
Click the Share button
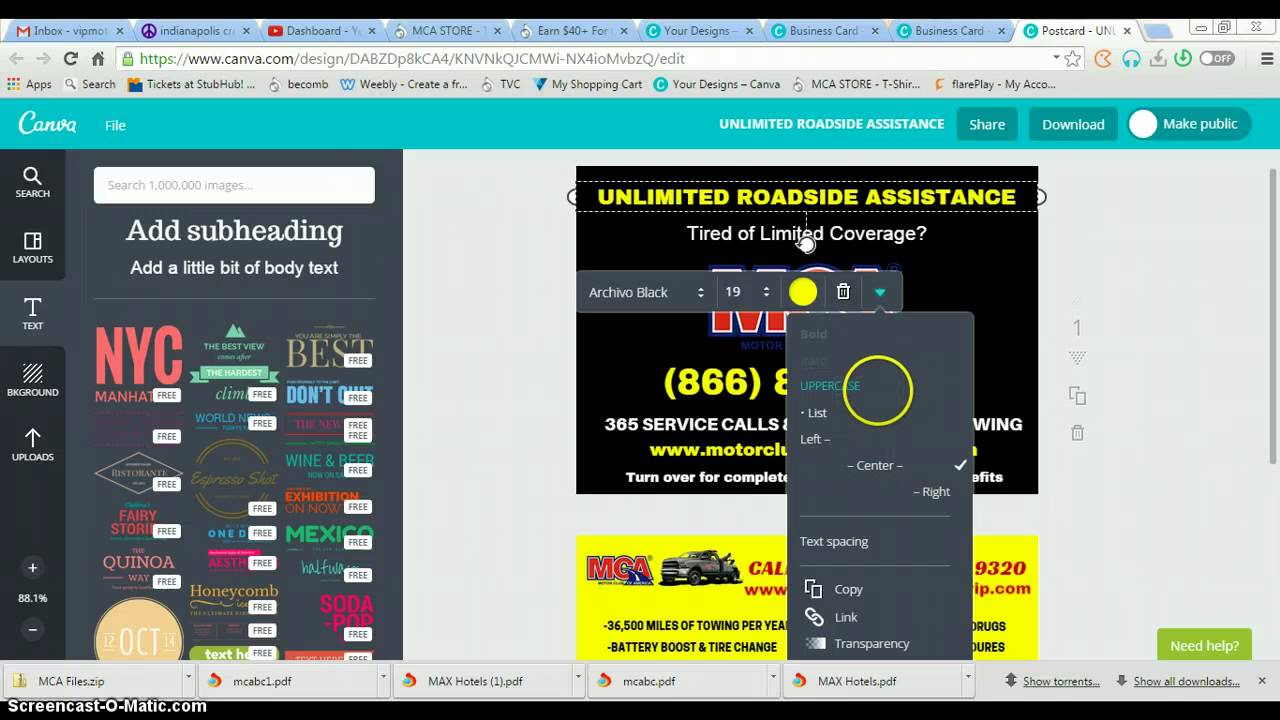click(x=987, y=124)
